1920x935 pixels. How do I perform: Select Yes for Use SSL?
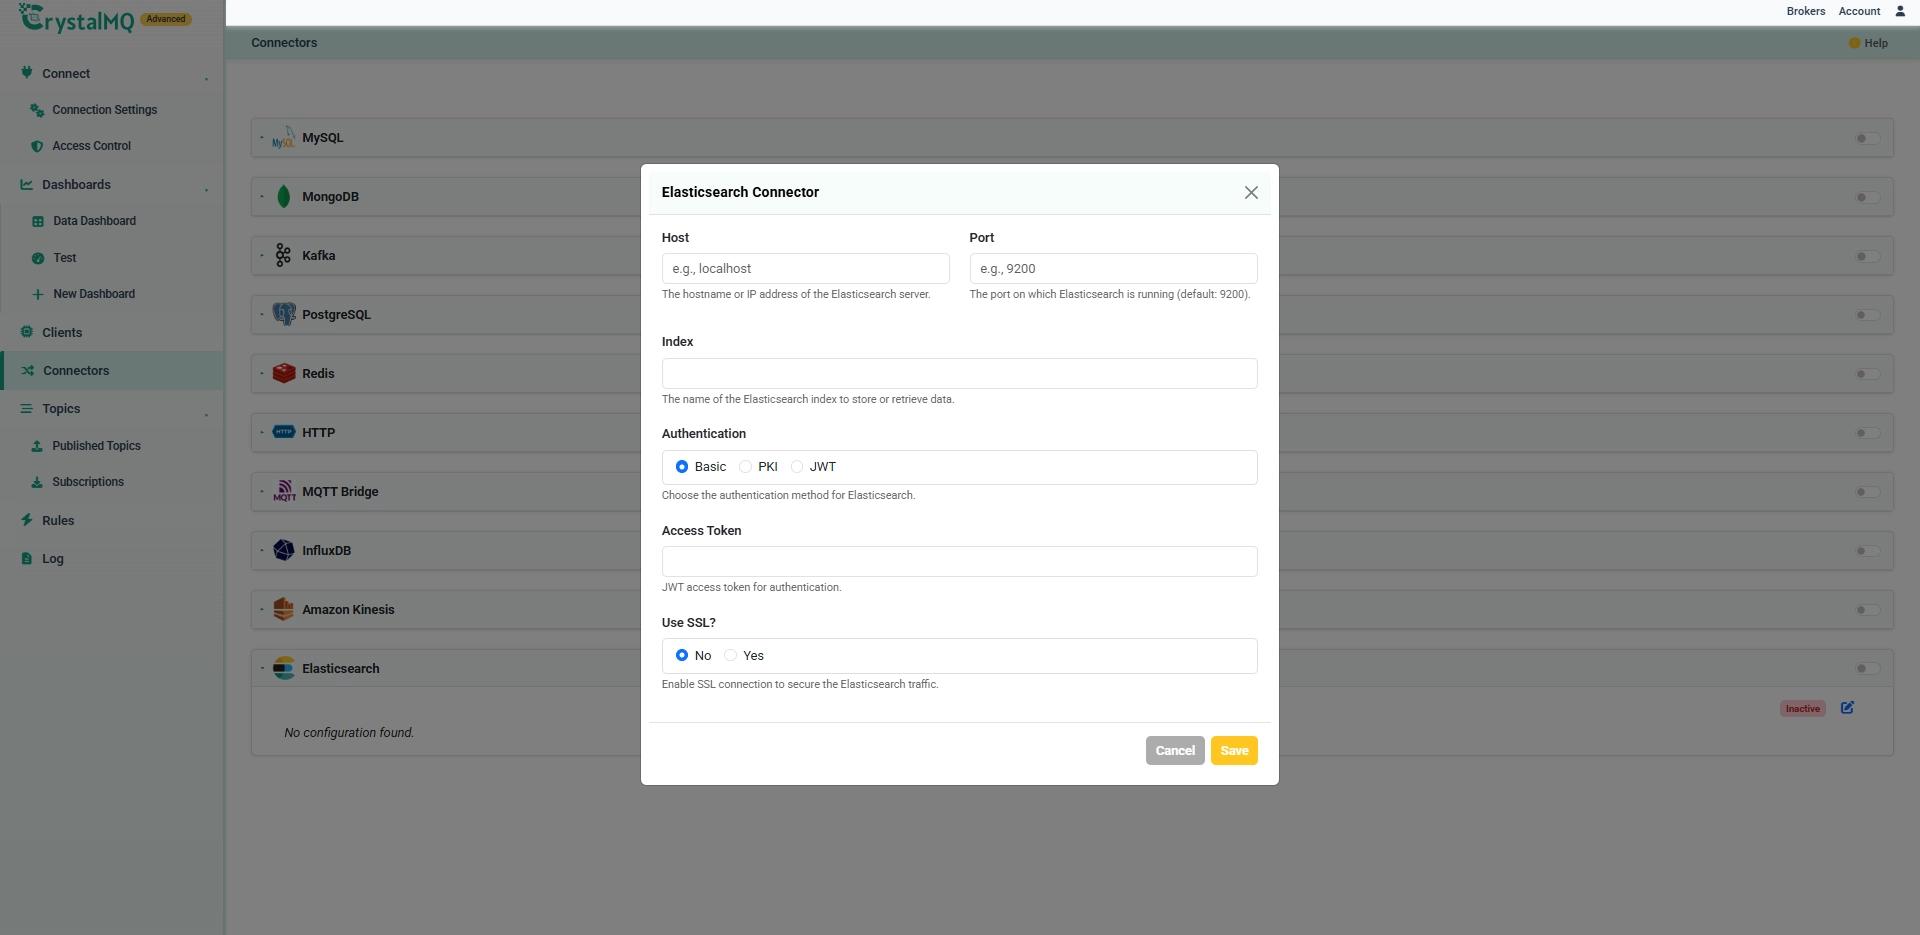pyautogui.click(x=730, y=655)
